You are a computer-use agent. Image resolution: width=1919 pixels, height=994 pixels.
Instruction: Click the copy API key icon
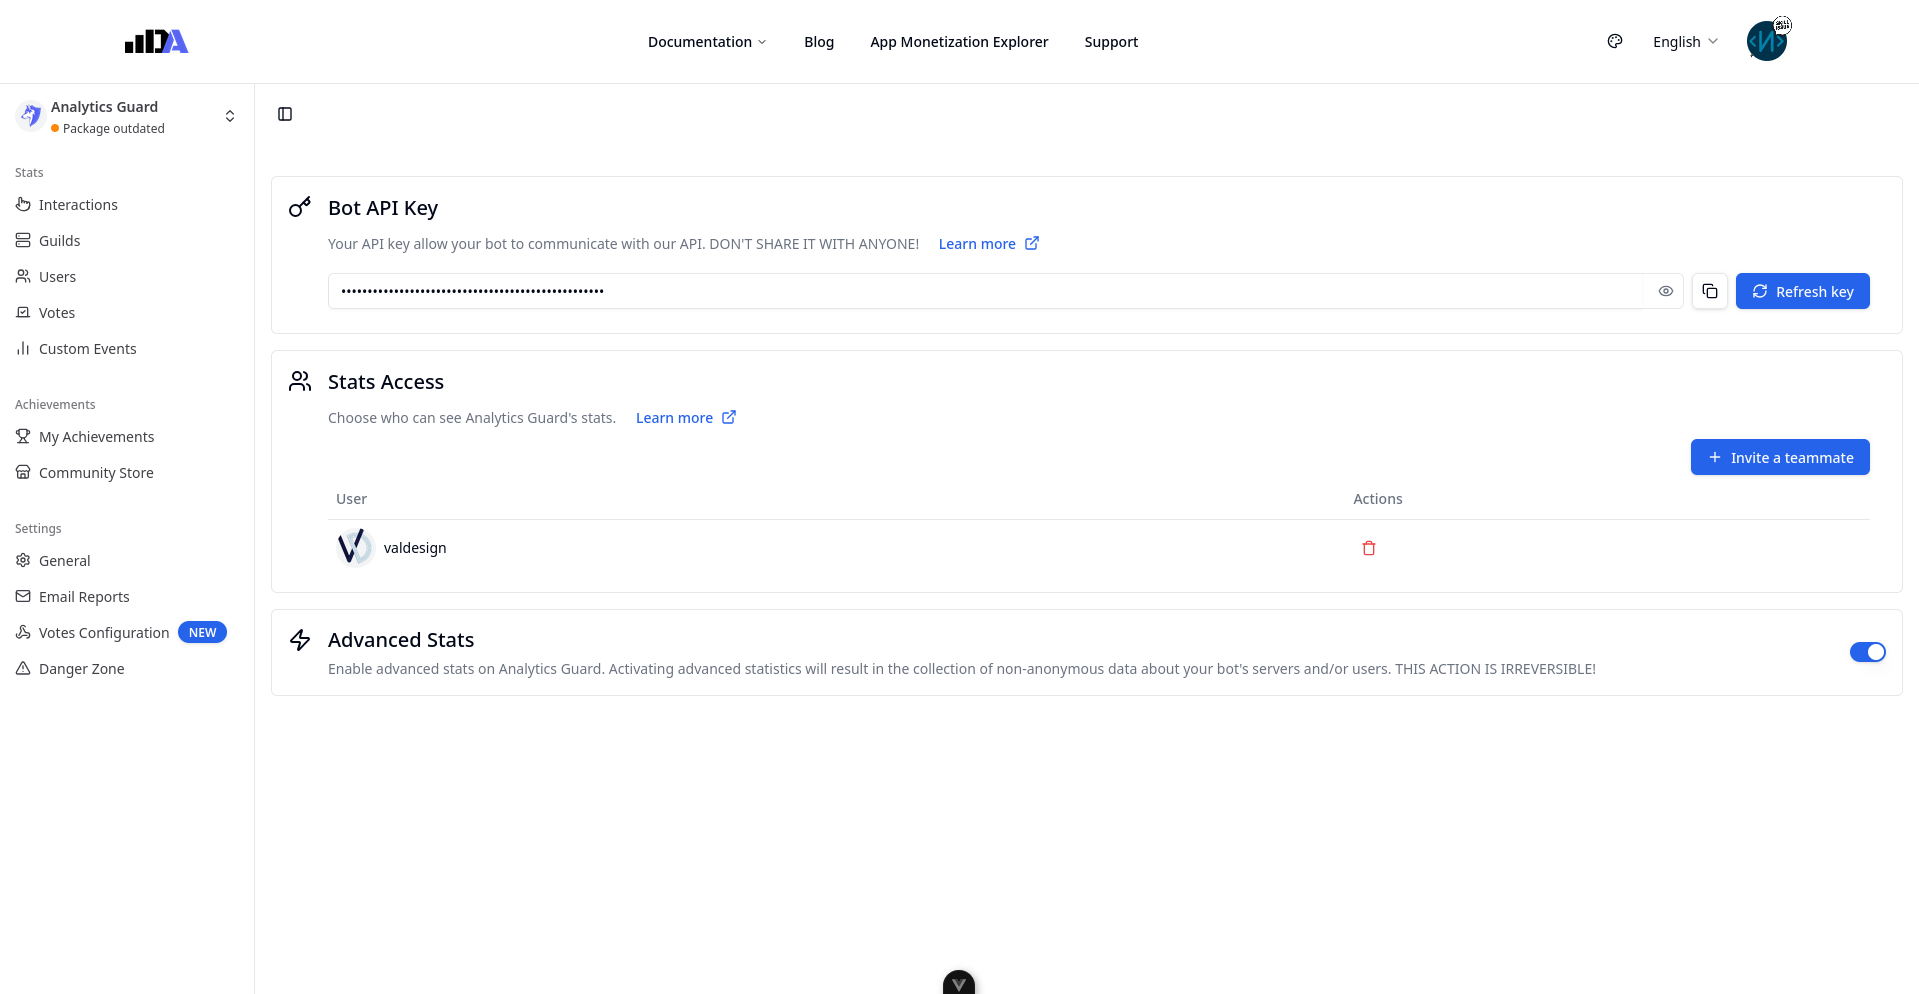click(1709, 291)
